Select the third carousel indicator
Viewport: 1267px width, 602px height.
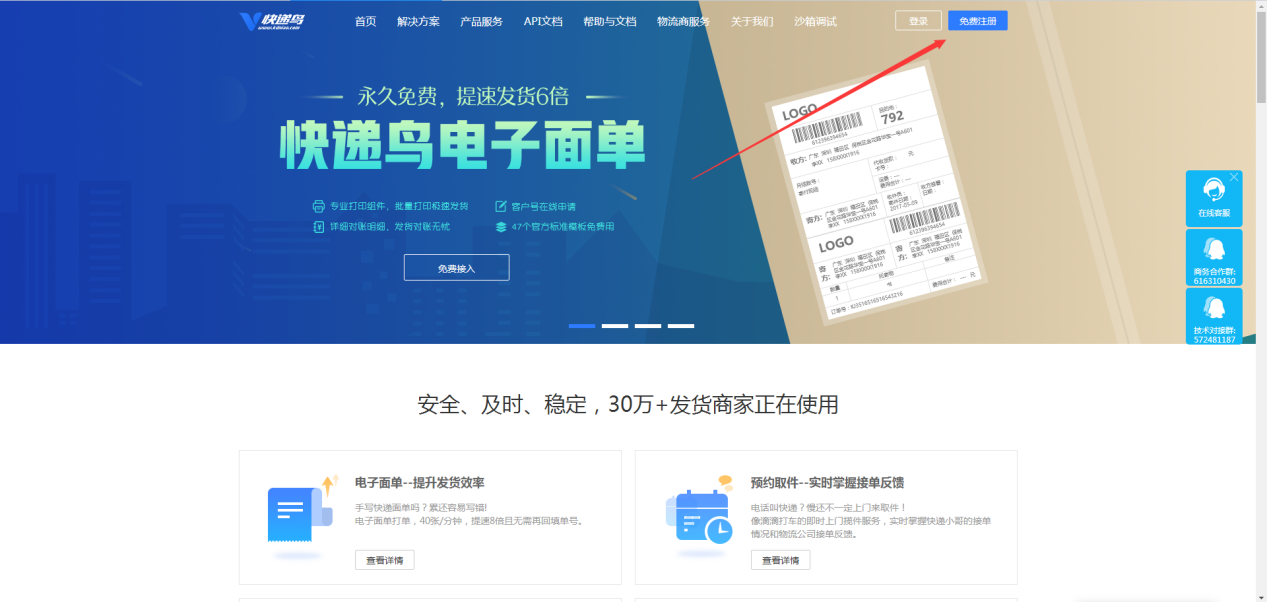[648, 326]
